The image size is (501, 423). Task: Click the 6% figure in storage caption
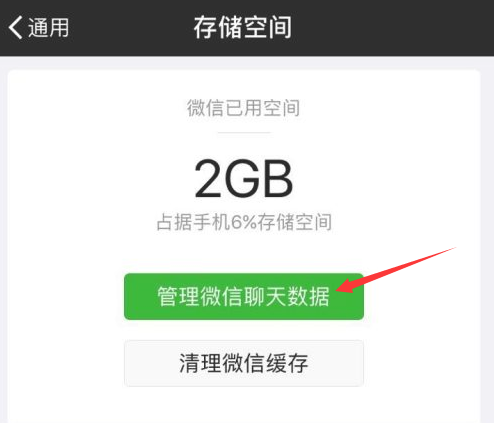(243, 222)
